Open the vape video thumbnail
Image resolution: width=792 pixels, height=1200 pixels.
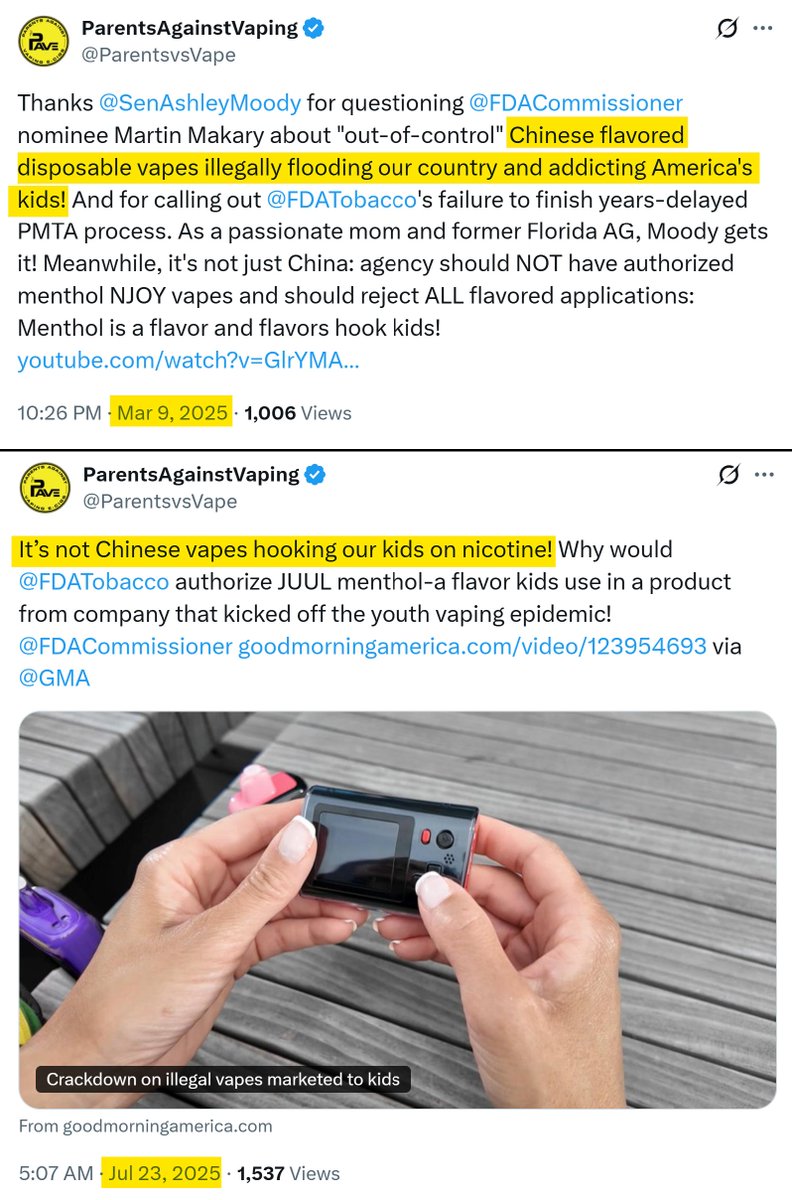coord(397,907)
